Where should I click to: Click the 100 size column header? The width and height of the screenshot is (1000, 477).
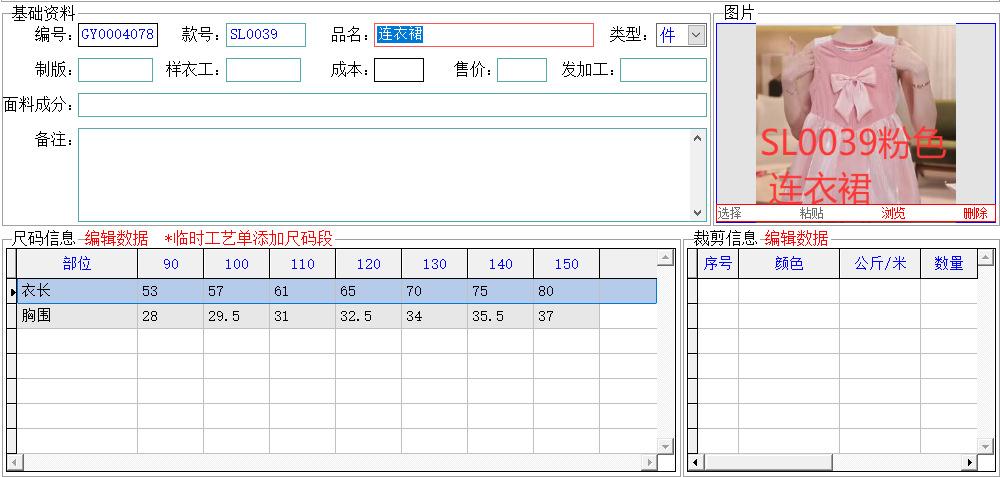click(x=237, y=264)
